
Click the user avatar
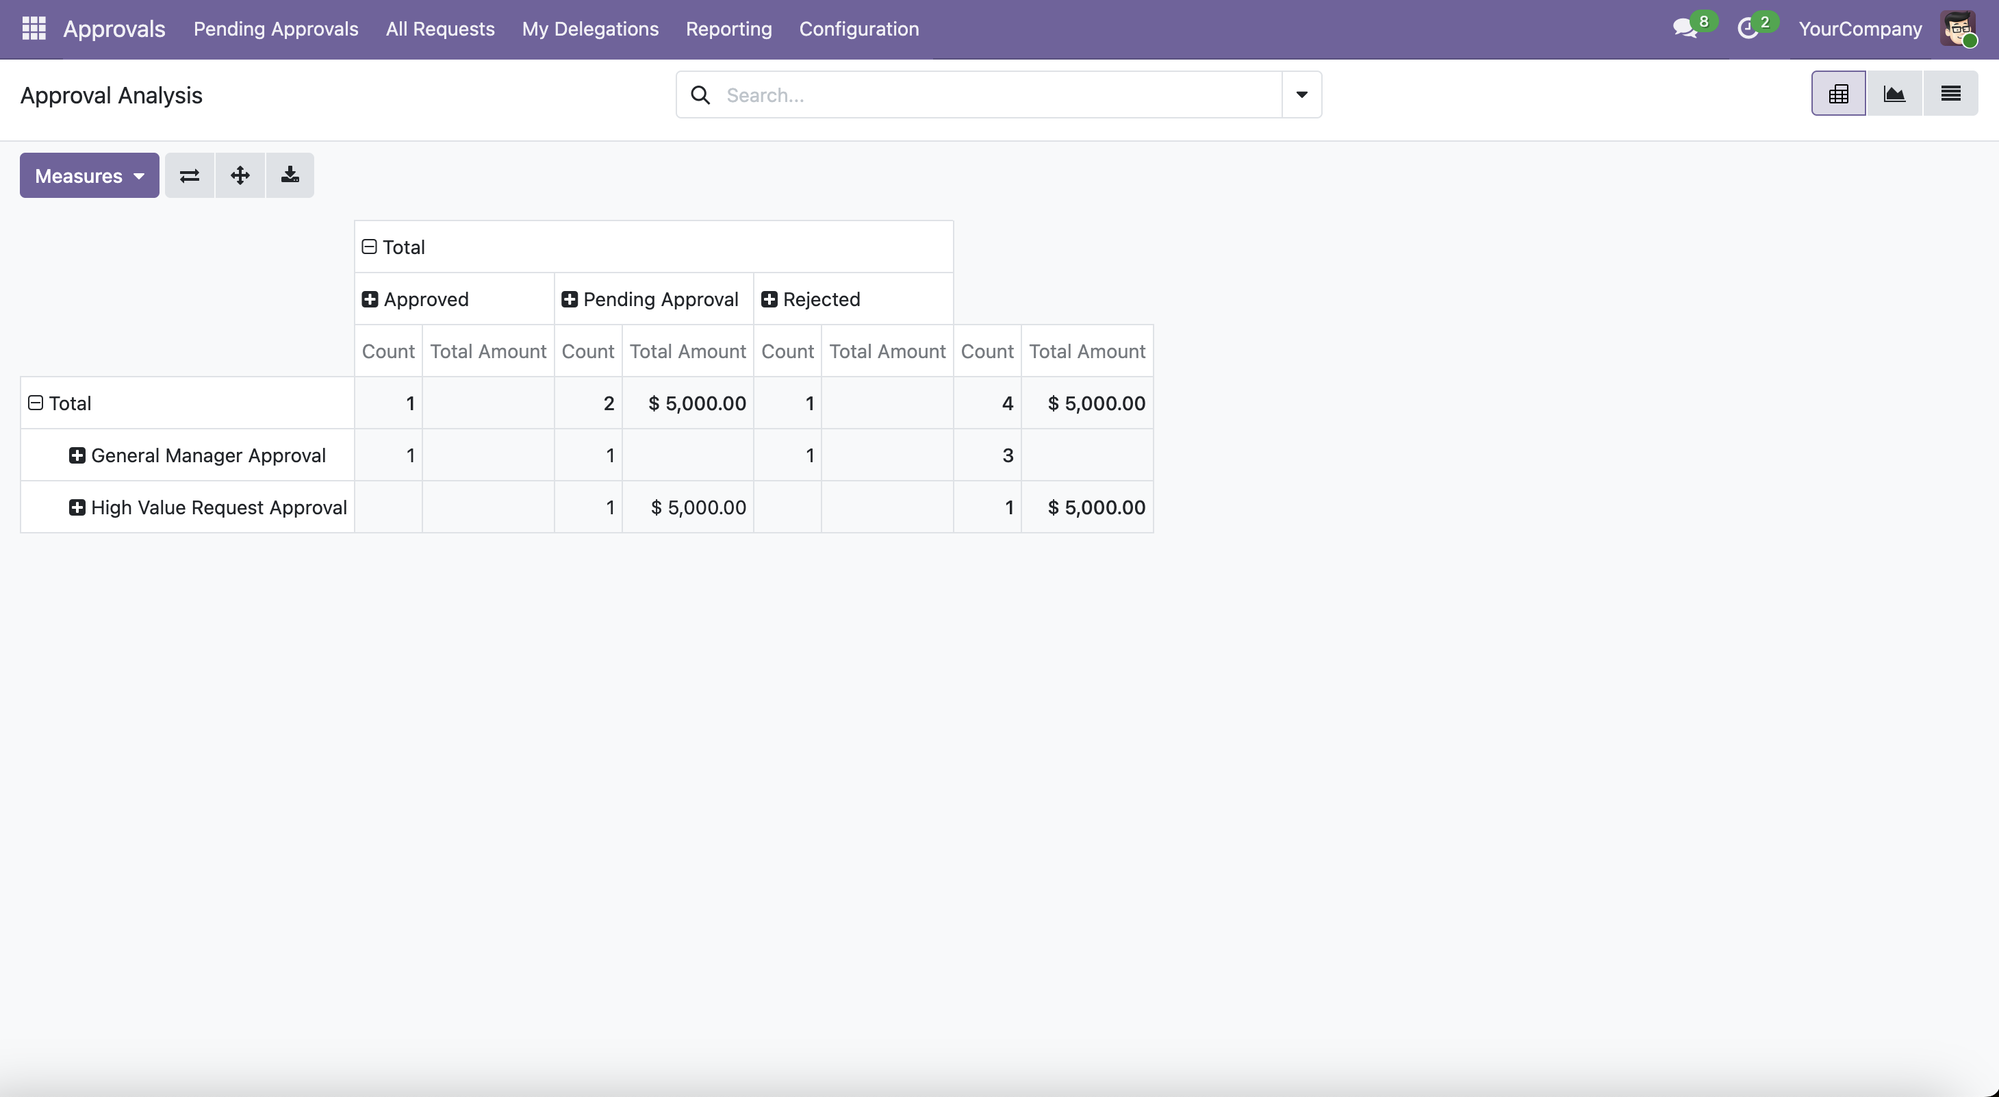(1957, 28)
